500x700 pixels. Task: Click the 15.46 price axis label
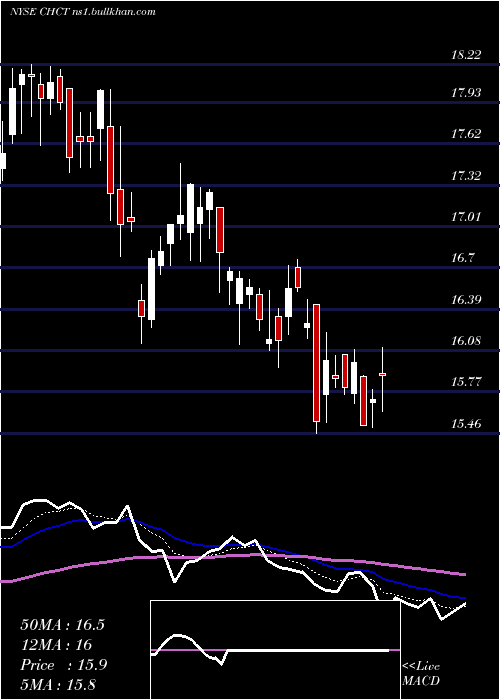click(466, 423)
